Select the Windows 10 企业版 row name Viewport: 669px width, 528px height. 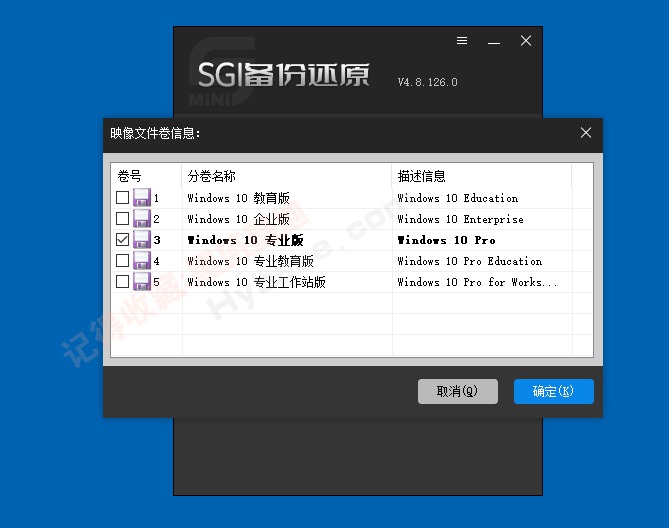[x=239, y=219]
